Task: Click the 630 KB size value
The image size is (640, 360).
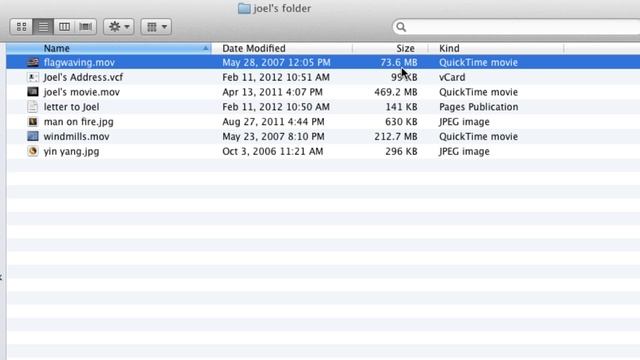Action: (401, 122)
